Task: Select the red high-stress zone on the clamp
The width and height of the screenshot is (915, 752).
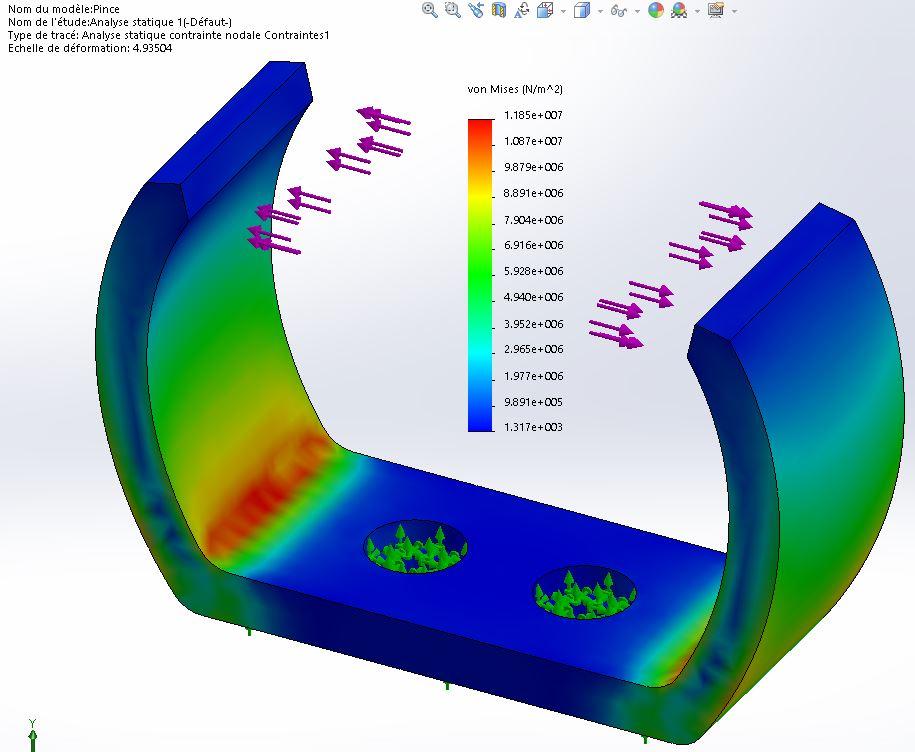Action: 266,493
